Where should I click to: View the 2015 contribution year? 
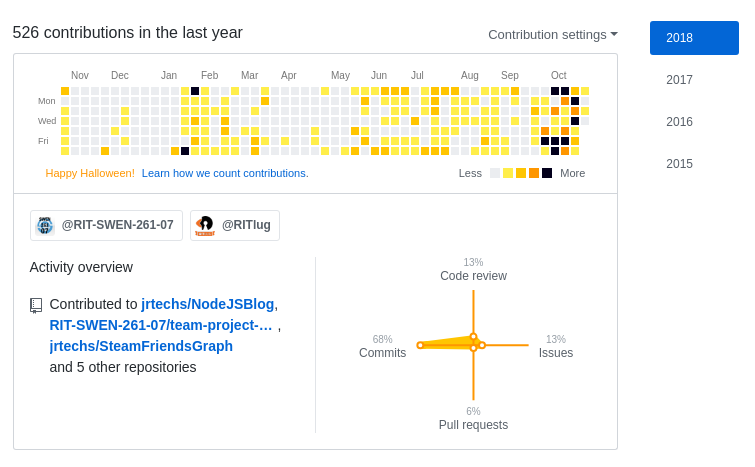click(x=680, y=164)
